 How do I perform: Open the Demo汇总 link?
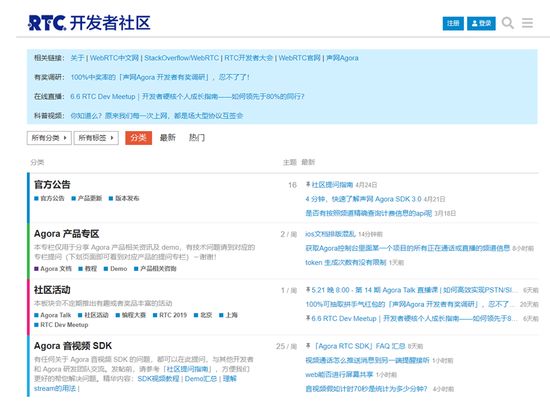pyautogui.click(x=201, y=379)
